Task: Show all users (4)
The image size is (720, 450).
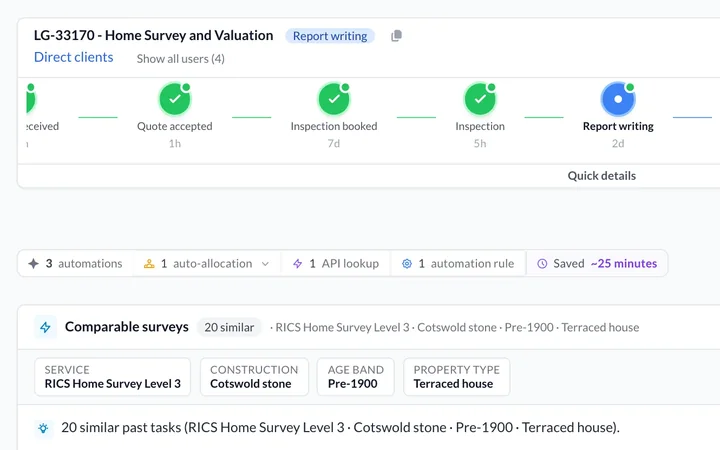Action: tap(180, 59)
